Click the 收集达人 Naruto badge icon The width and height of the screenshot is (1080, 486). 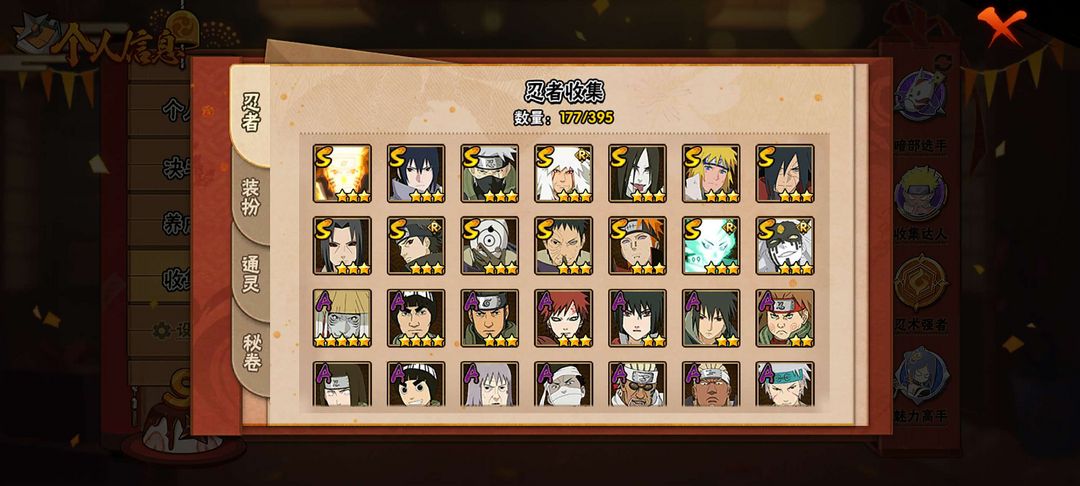pos(921,193)
